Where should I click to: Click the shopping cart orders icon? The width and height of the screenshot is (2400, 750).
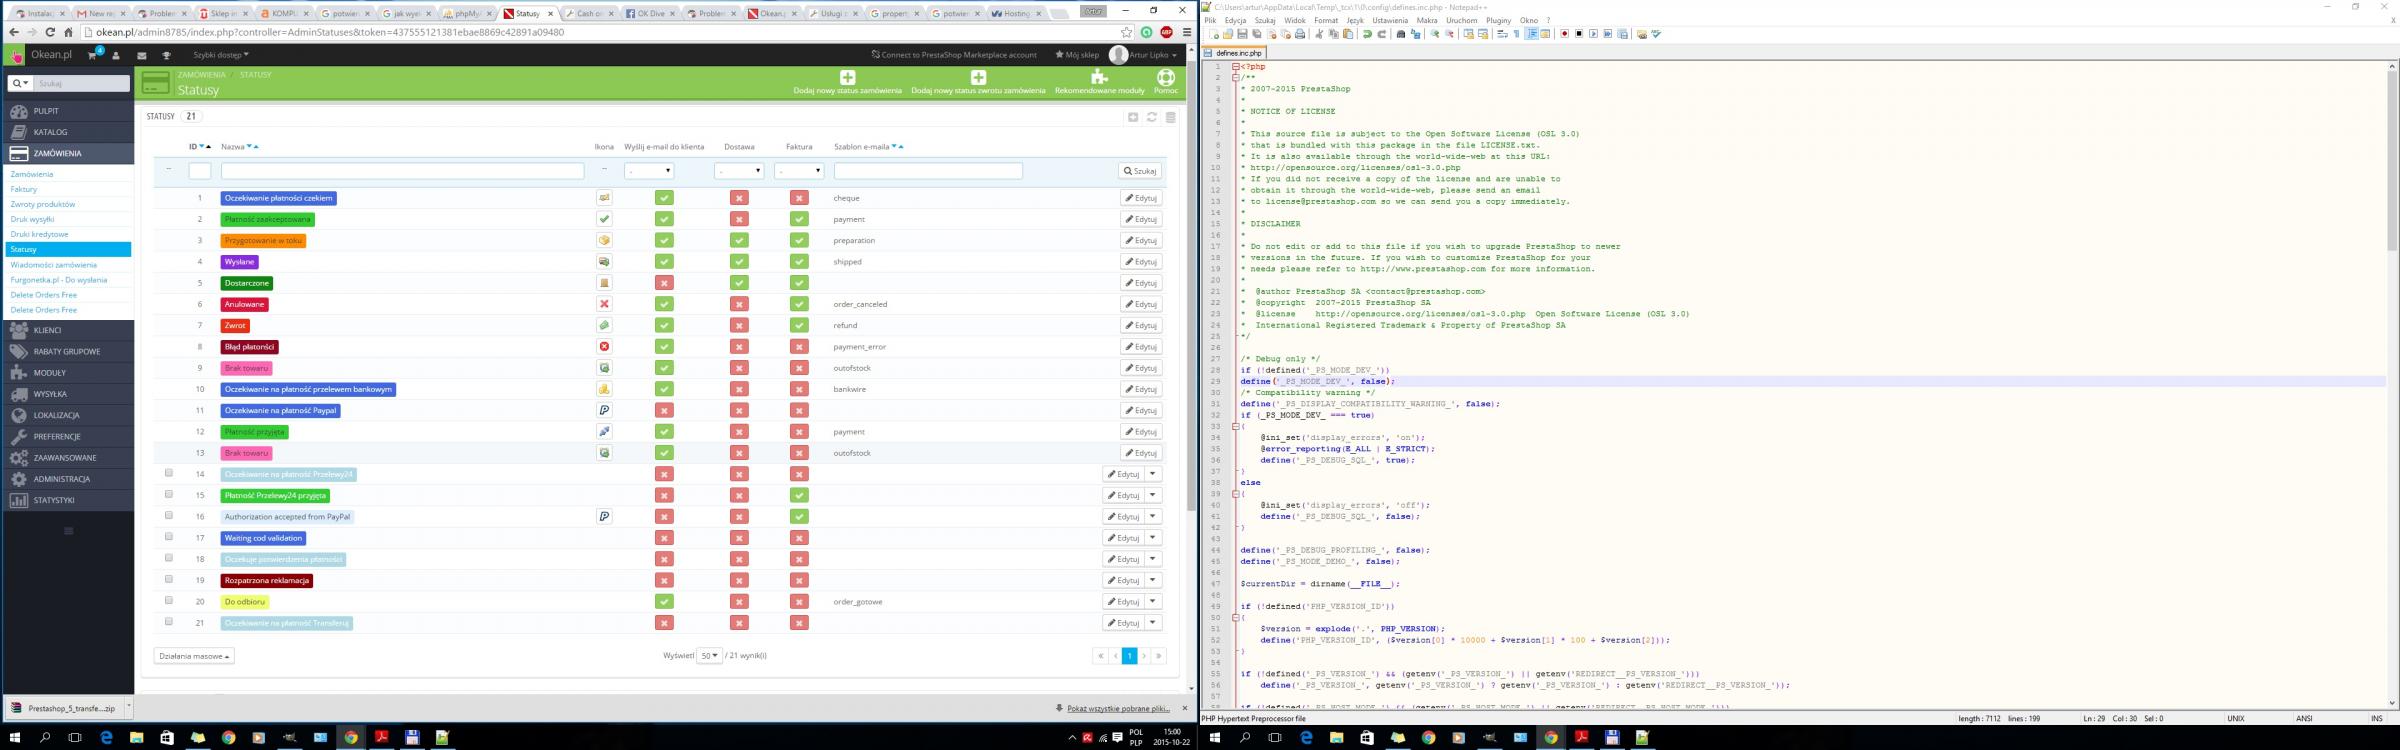[x=93, y=55]
